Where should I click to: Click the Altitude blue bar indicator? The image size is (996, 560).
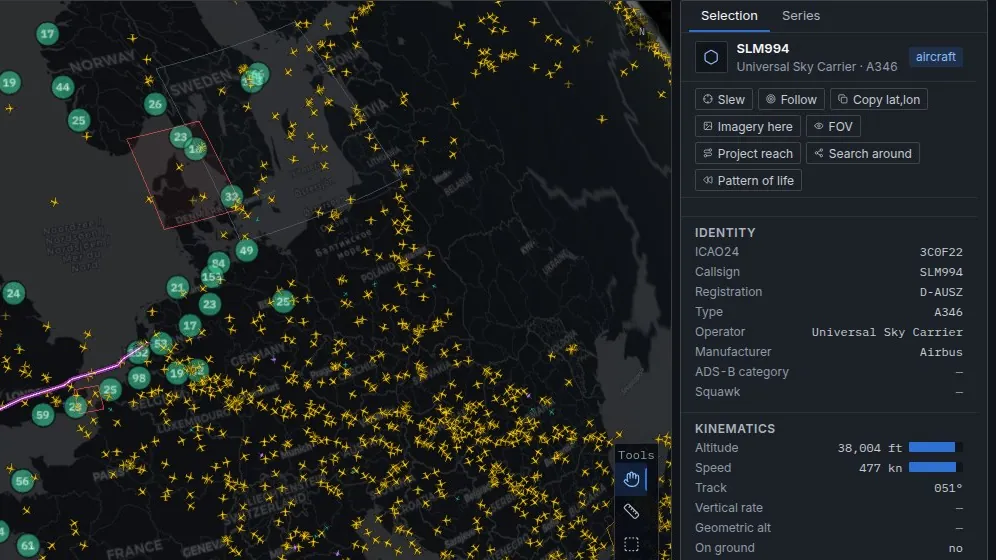pyautogui.click(x=935, y=448)
